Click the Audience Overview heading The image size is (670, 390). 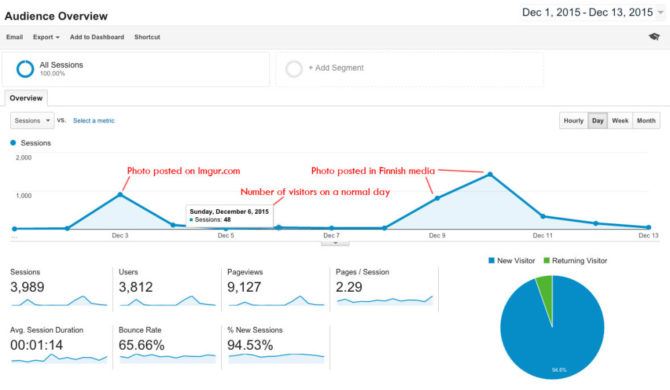click(56, 16)
